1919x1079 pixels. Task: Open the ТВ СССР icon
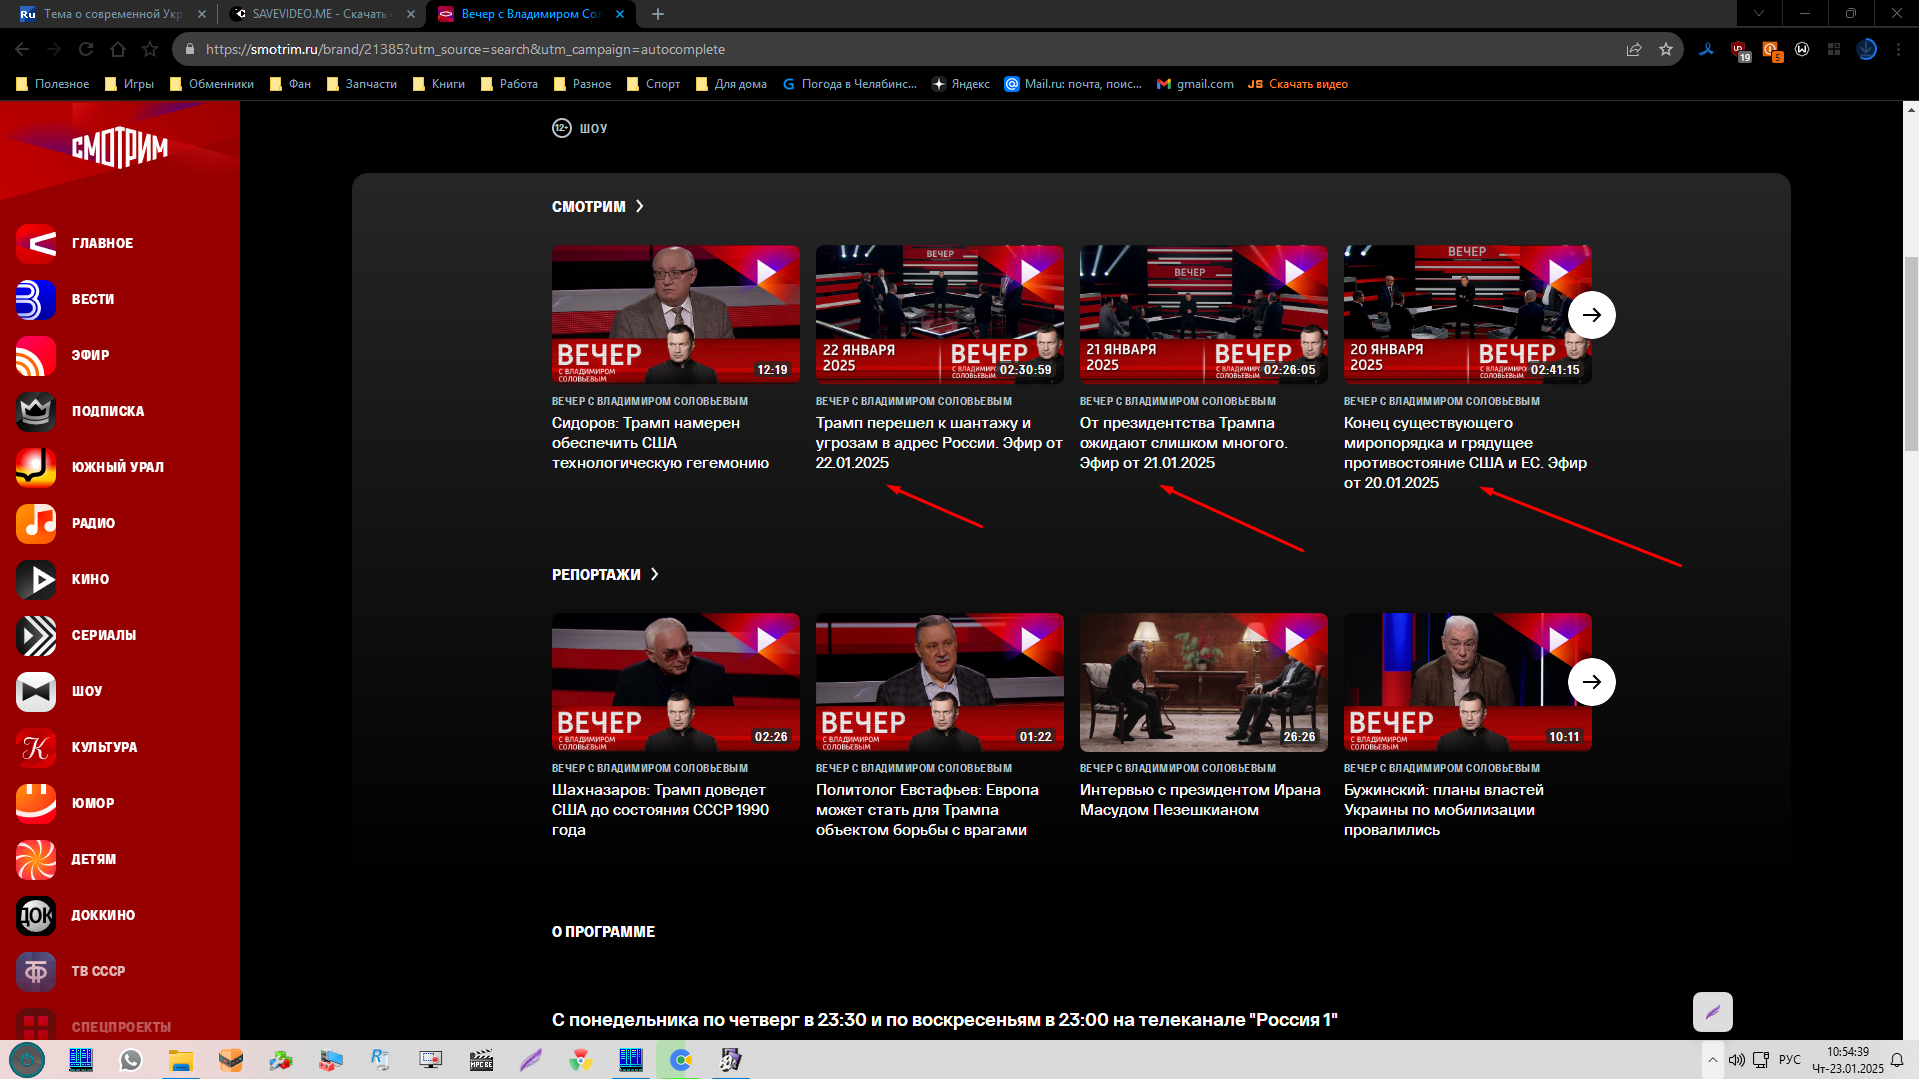point(36,971)
